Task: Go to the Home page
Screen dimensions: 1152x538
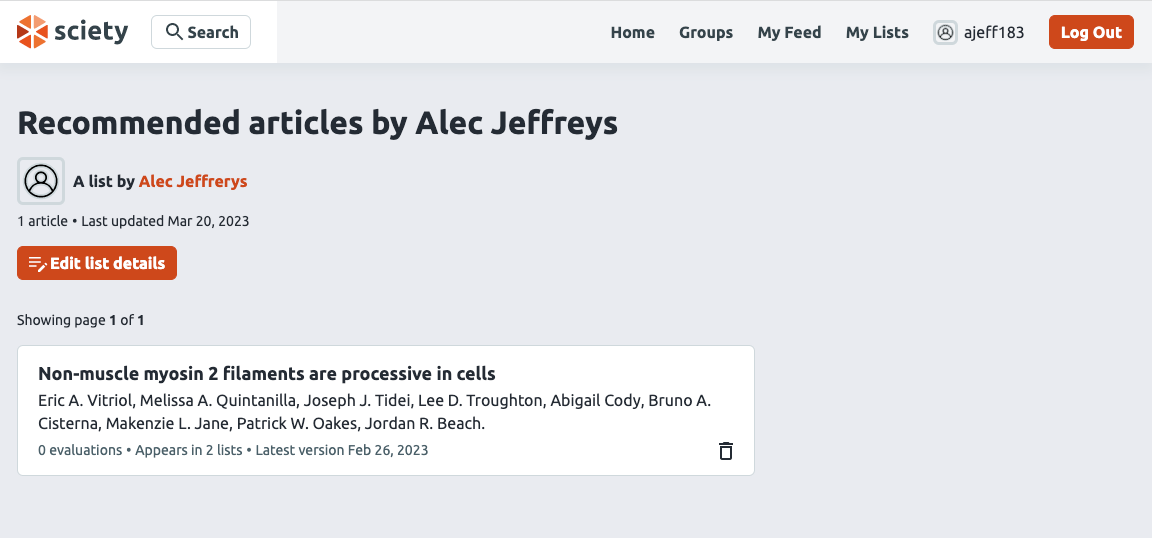Action: pyautogui.click(x=632, y=32)
